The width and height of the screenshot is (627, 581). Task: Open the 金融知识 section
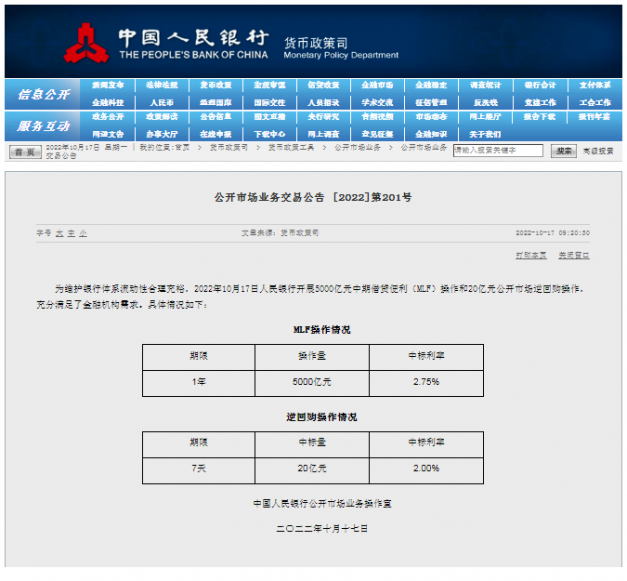(431, 134)
